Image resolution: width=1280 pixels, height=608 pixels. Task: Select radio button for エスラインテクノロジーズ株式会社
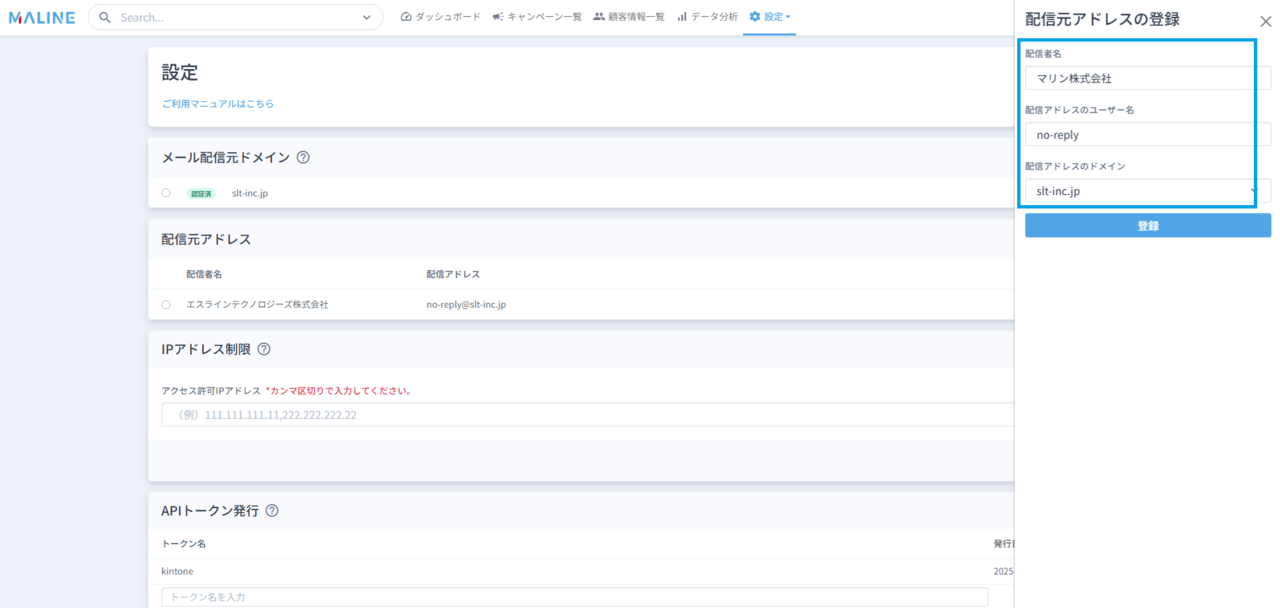pyautogui.click(x=166, y=304)
